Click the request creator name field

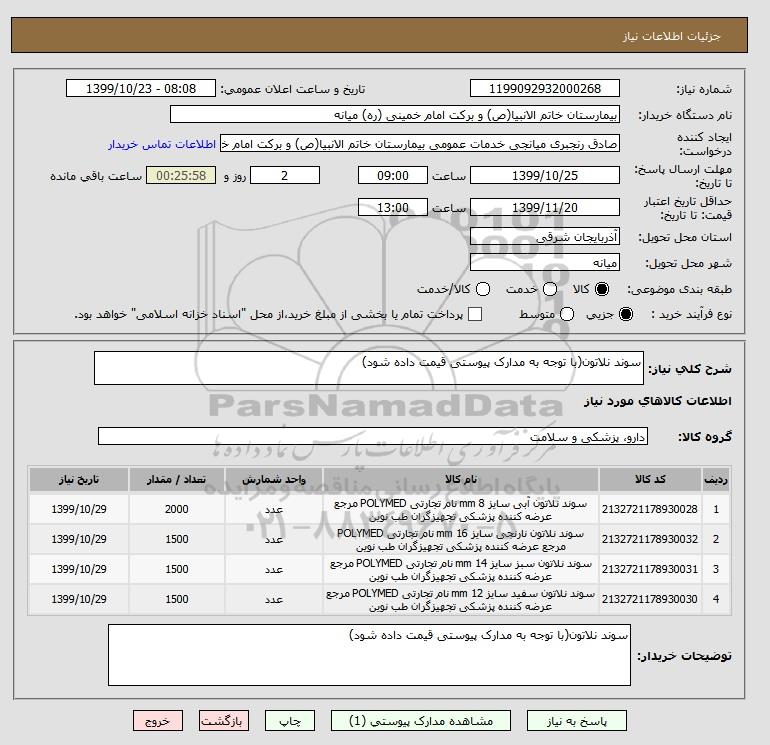pyautogui.click(x=420, y=144)
